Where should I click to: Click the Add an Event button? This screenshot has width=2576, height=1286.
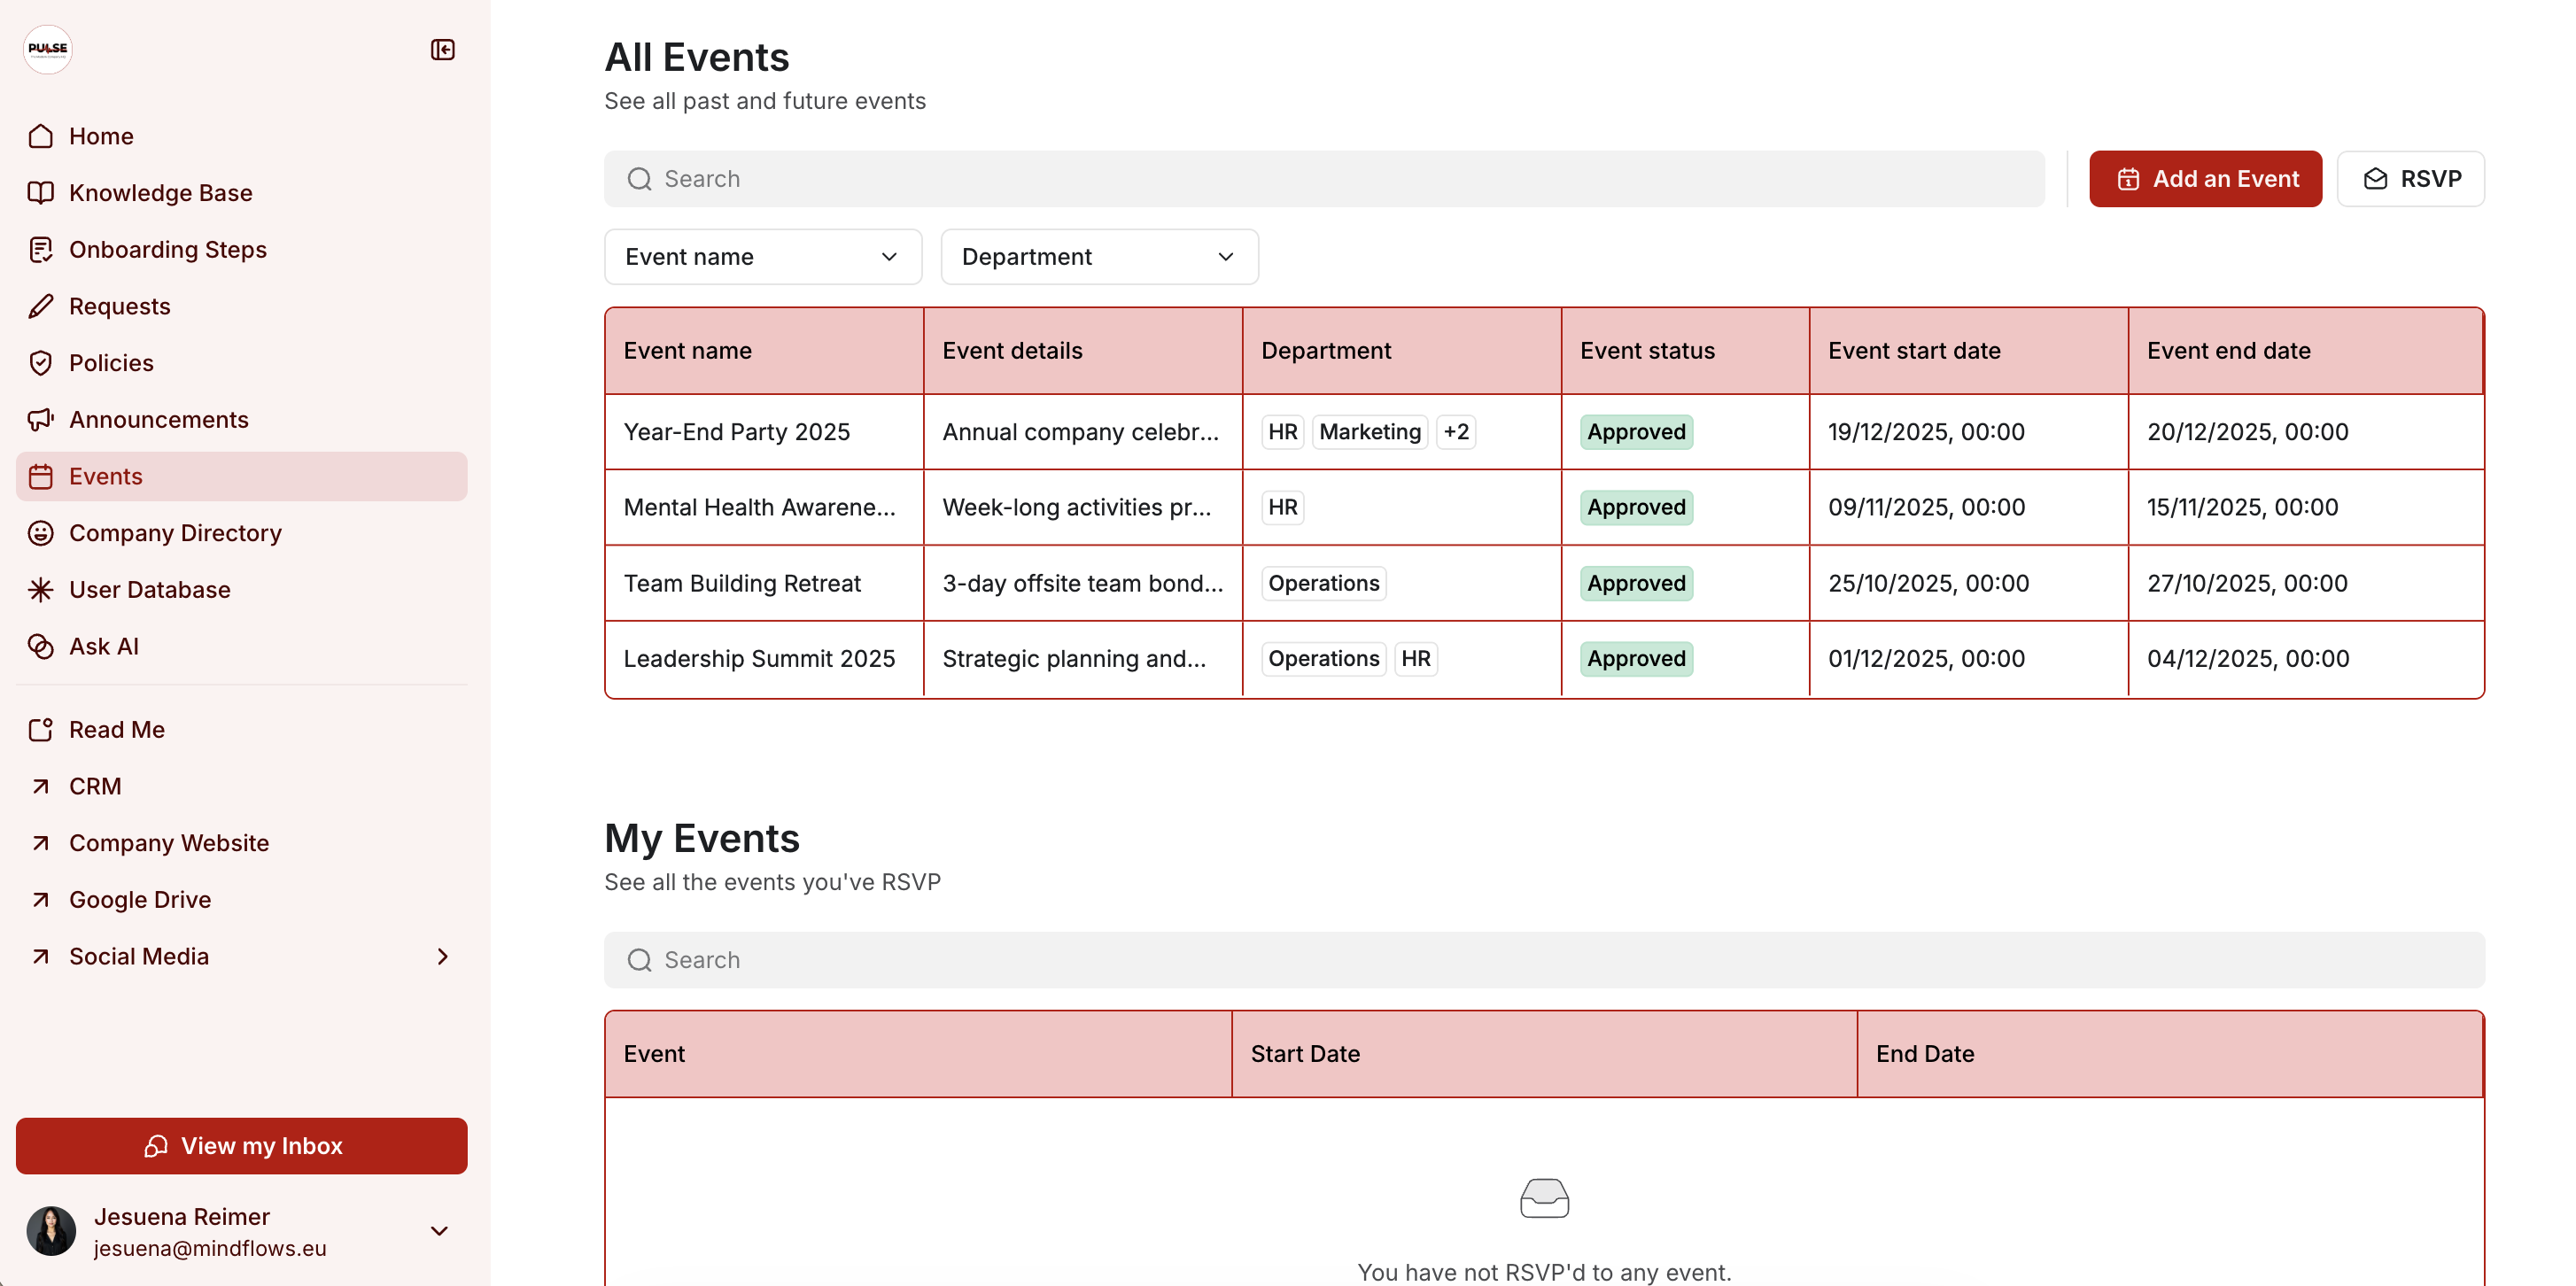click(2204, 179)
